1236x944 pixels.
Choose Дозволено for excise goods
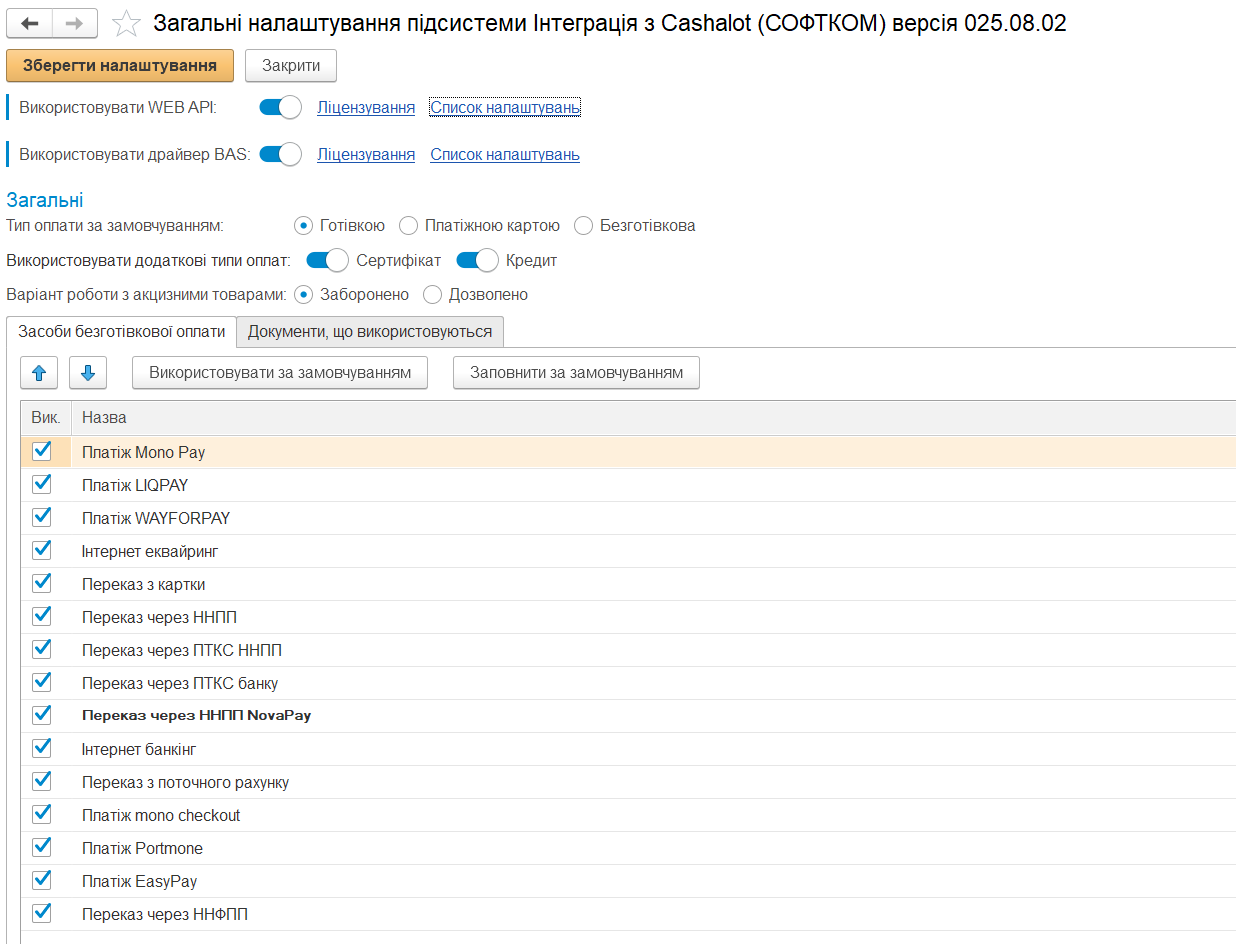[x=432, y=294]
